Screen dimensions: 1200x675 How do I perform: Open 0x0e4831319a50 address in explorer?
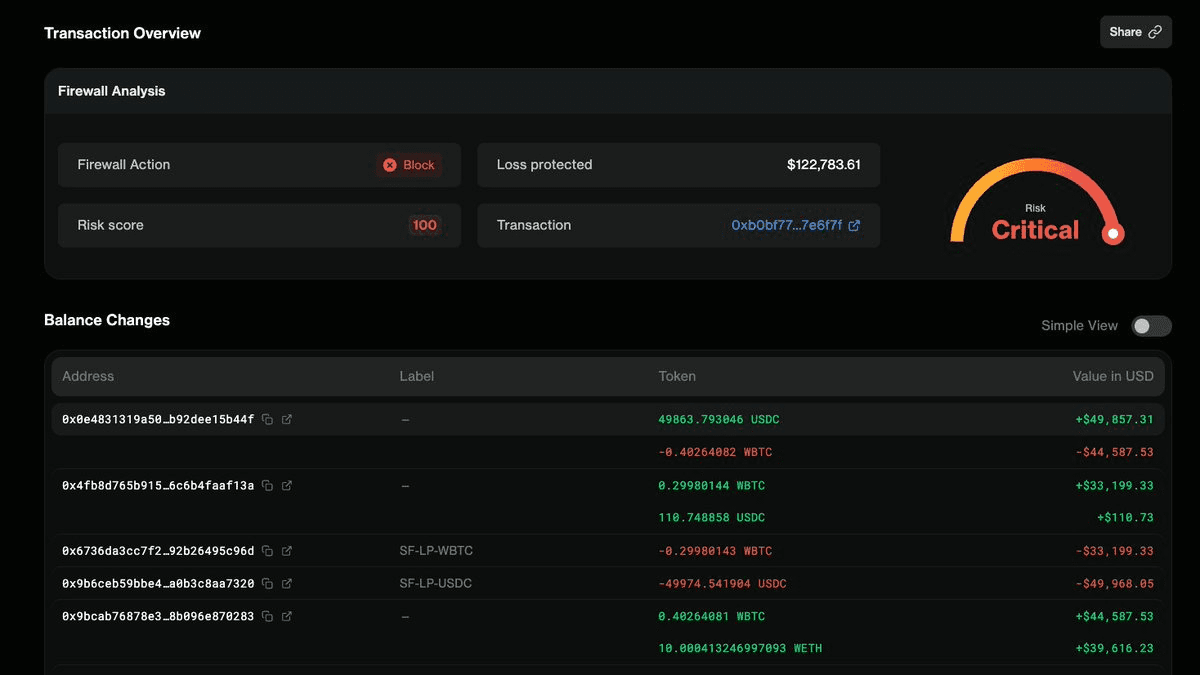coord(287,420)
